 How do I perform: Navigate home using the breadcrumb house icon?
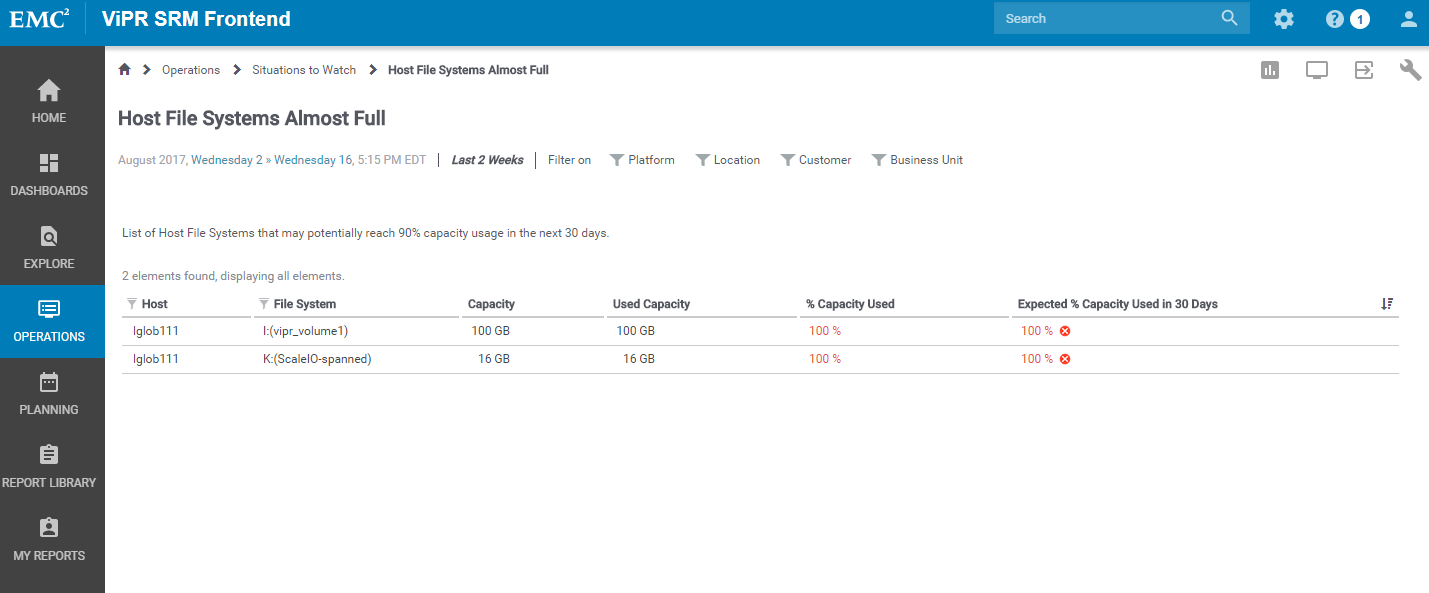(x=124, y=69)
